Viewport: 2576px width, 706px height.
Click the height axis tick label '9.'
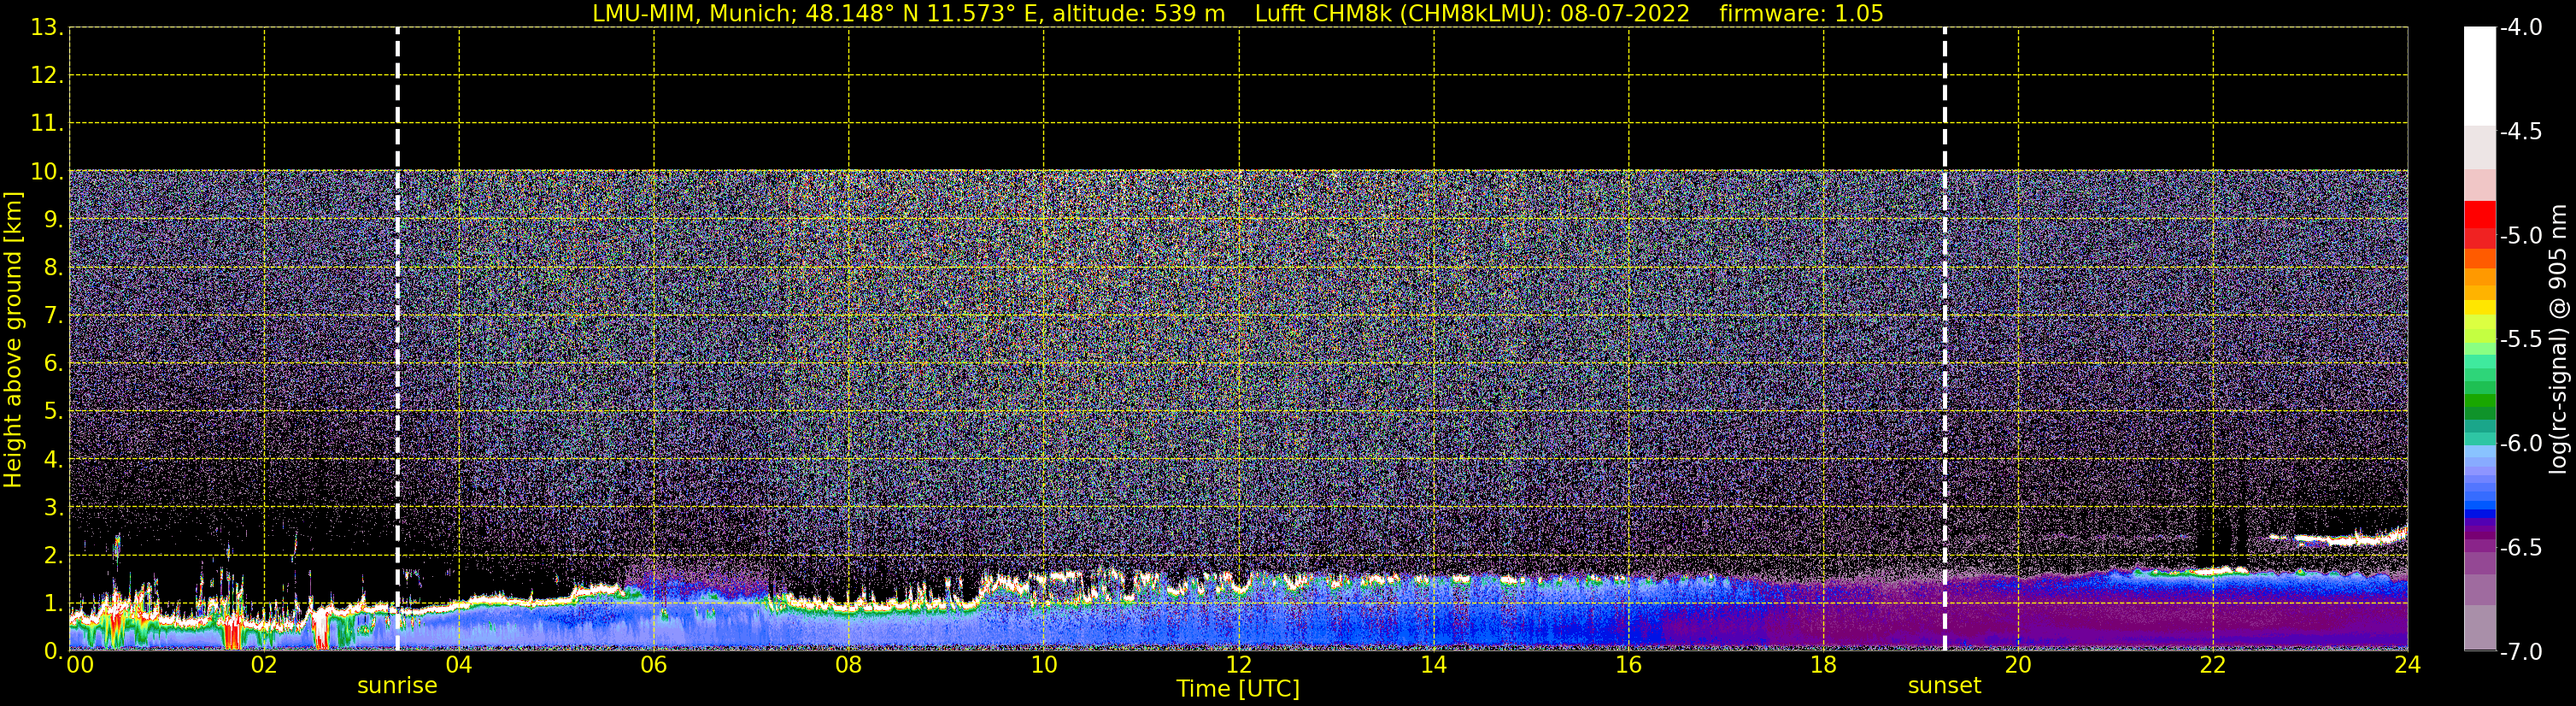coord(53,220)
